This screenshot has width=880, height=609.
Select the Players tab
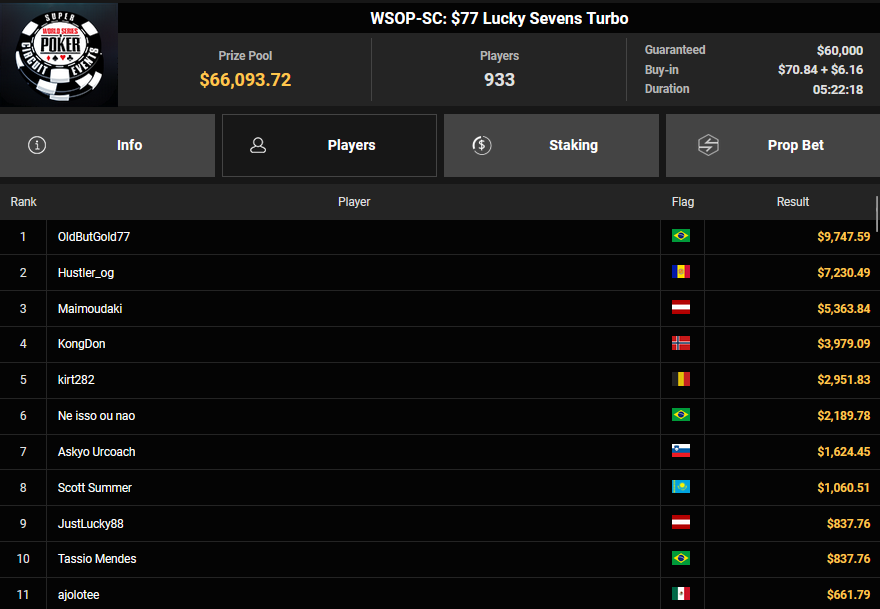329,145
